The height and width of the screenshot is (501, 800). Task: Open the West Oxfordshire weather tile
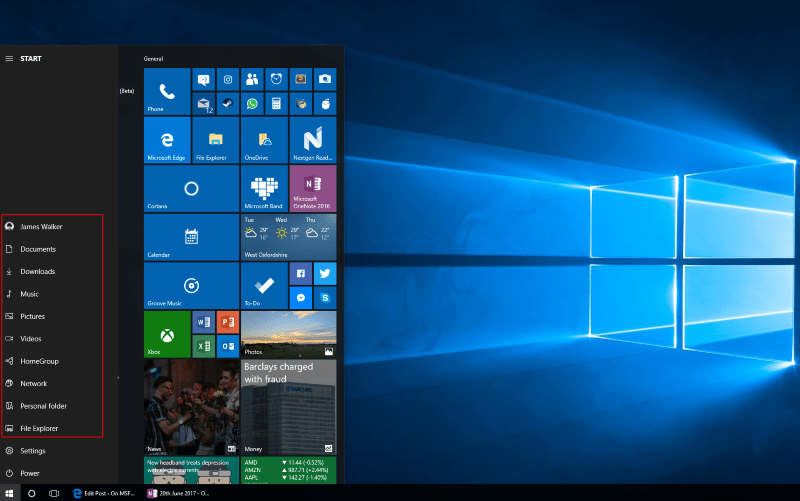[x=289, y=237]
